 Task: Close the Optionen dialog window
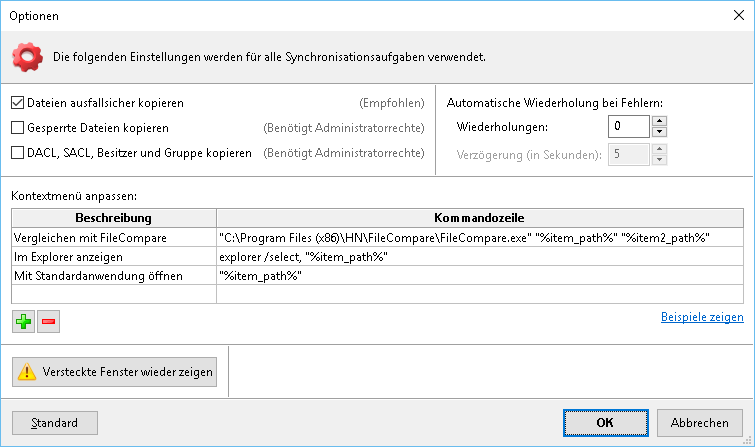(739, 15)
